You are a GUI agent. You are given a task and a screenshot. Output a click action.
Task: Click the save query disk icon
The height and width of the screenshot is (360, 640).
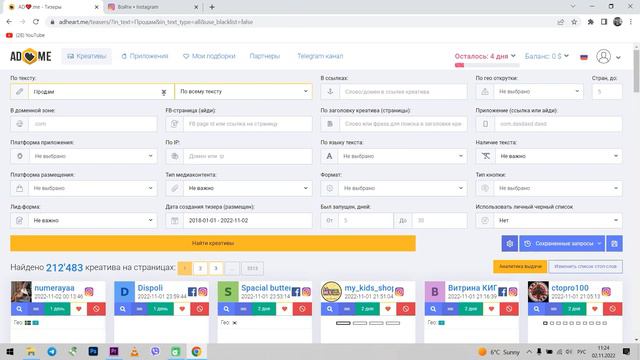614,244
